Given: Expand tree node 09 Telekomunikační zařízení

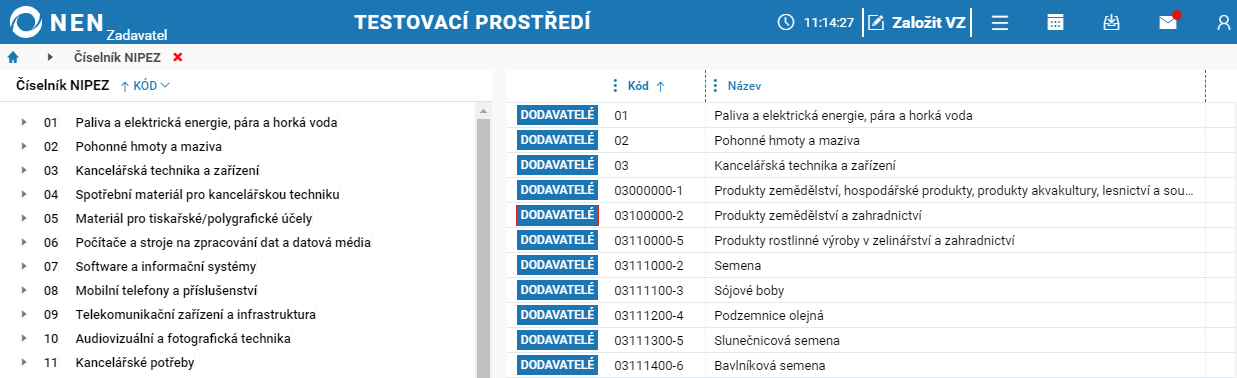Looking at the screenshot, I should tap(23, 315).
